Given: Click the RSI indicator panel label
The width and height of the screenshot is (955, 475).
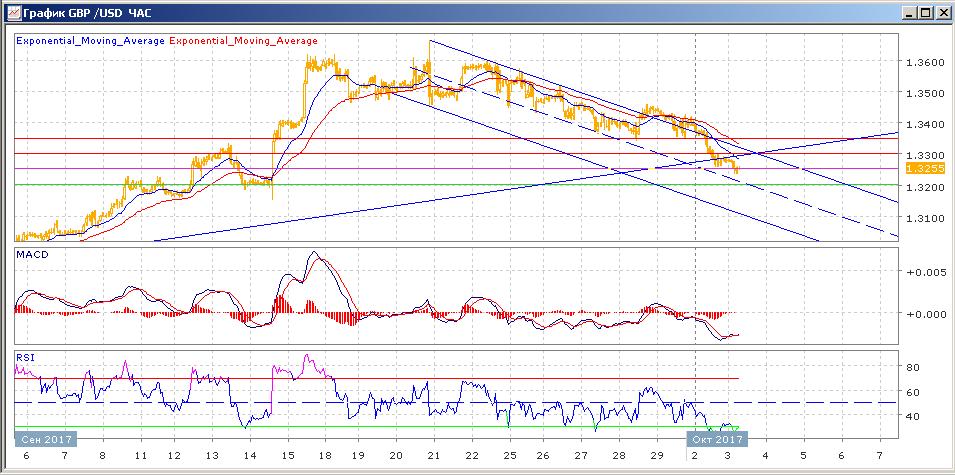Looking at the screenshot, I should [x=25, y=355].
